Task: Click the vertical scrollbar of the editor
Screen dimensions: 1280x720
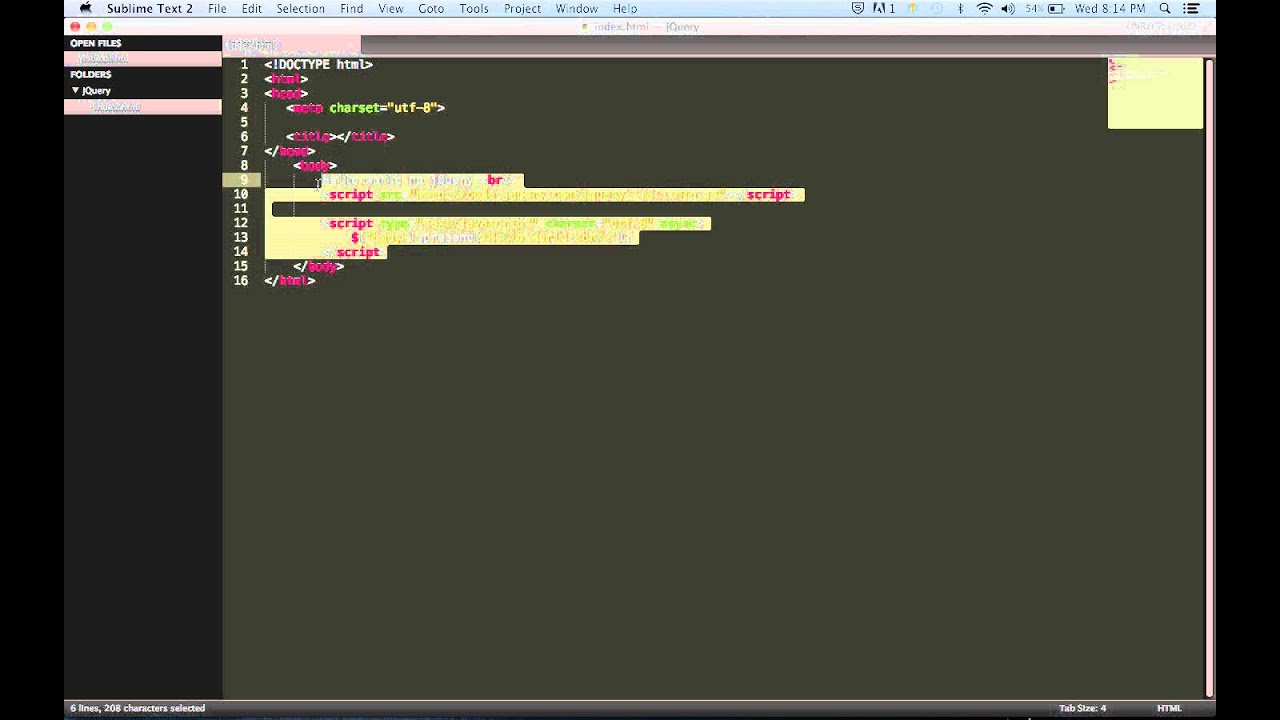Action: (x=1209, y=378)
